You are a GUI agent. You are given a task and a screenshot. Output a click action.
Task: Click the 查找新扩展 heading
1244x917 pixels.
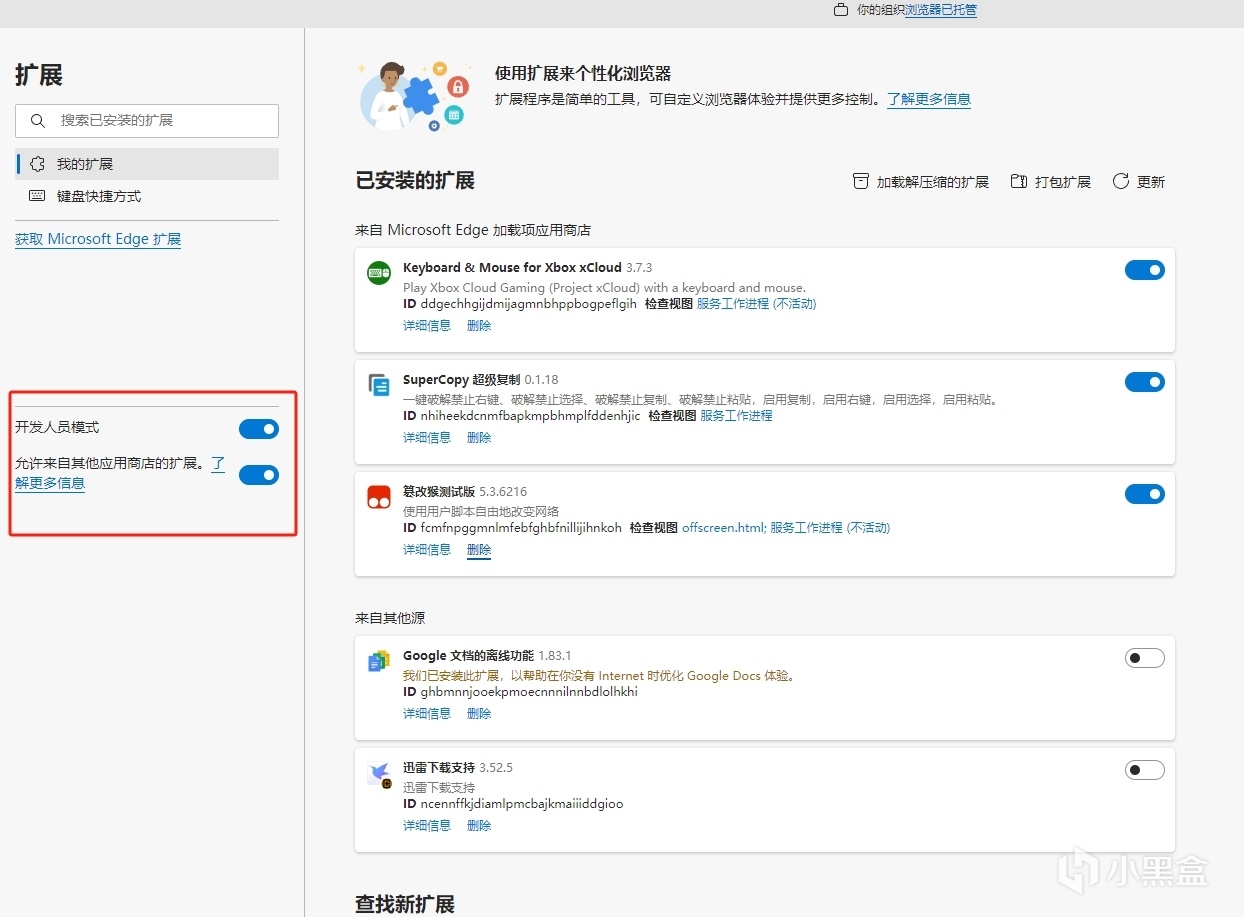pos(405,904)
